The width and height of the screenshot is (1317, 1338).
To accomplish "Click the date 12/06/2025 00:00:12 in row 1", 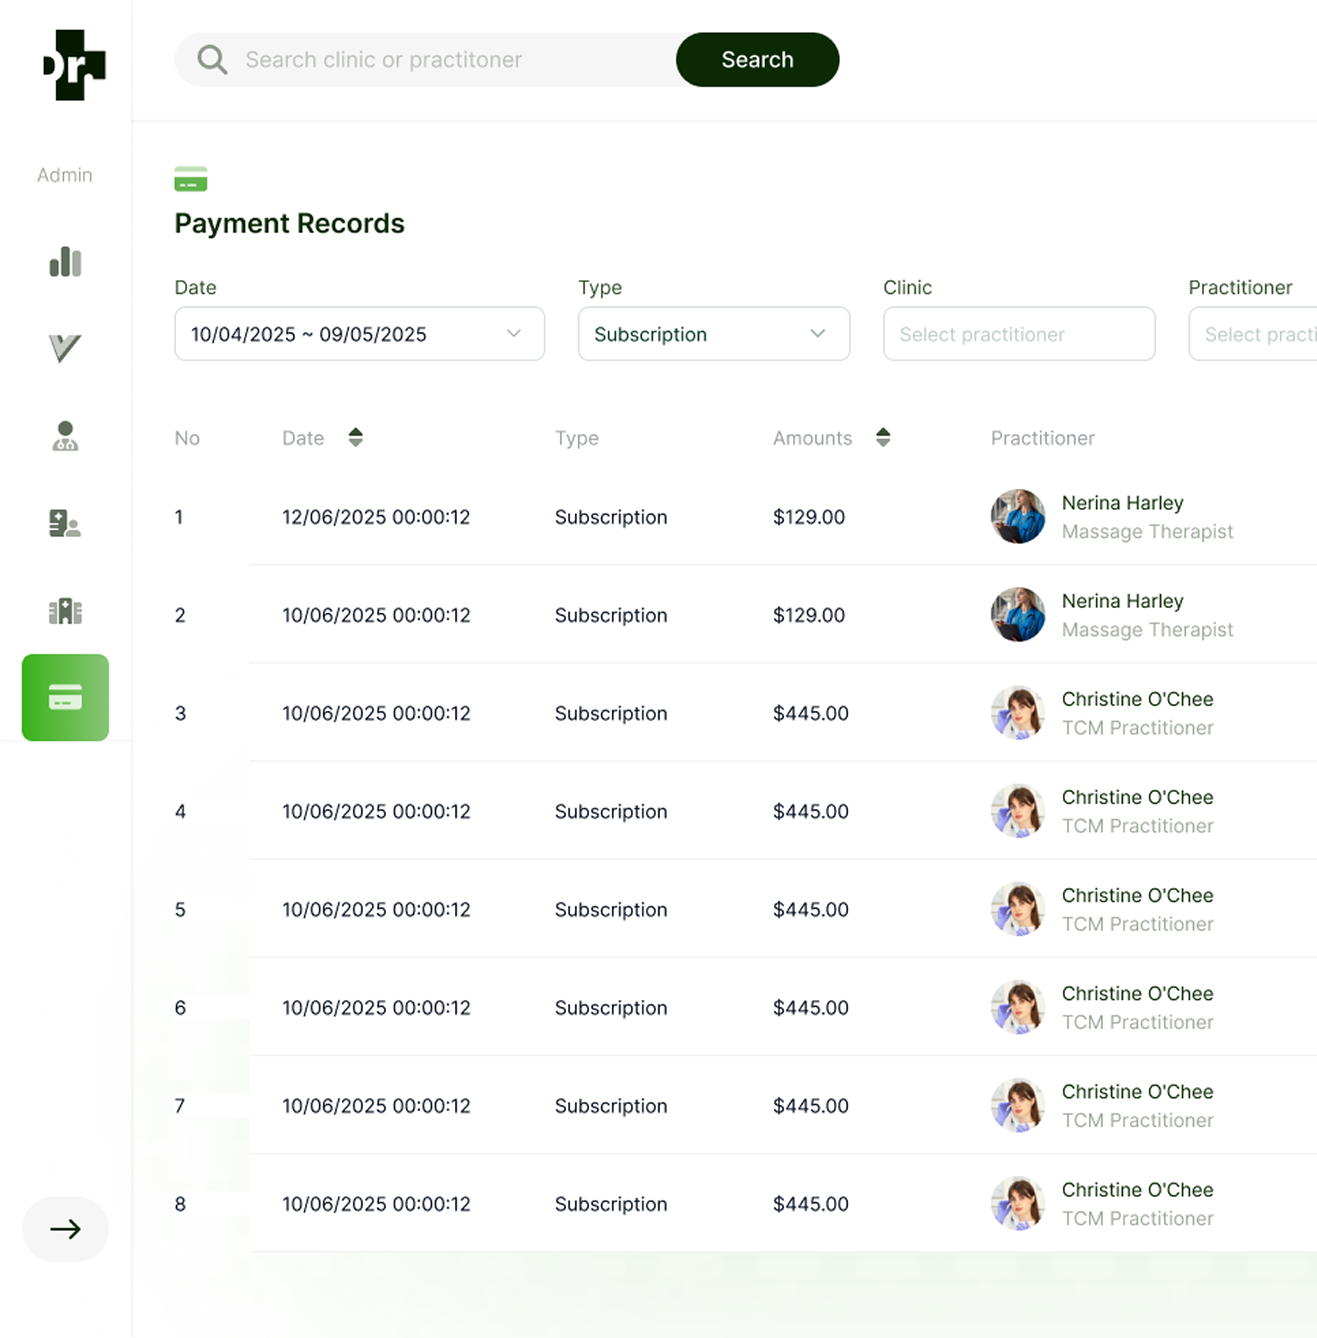I will (376, 517).
